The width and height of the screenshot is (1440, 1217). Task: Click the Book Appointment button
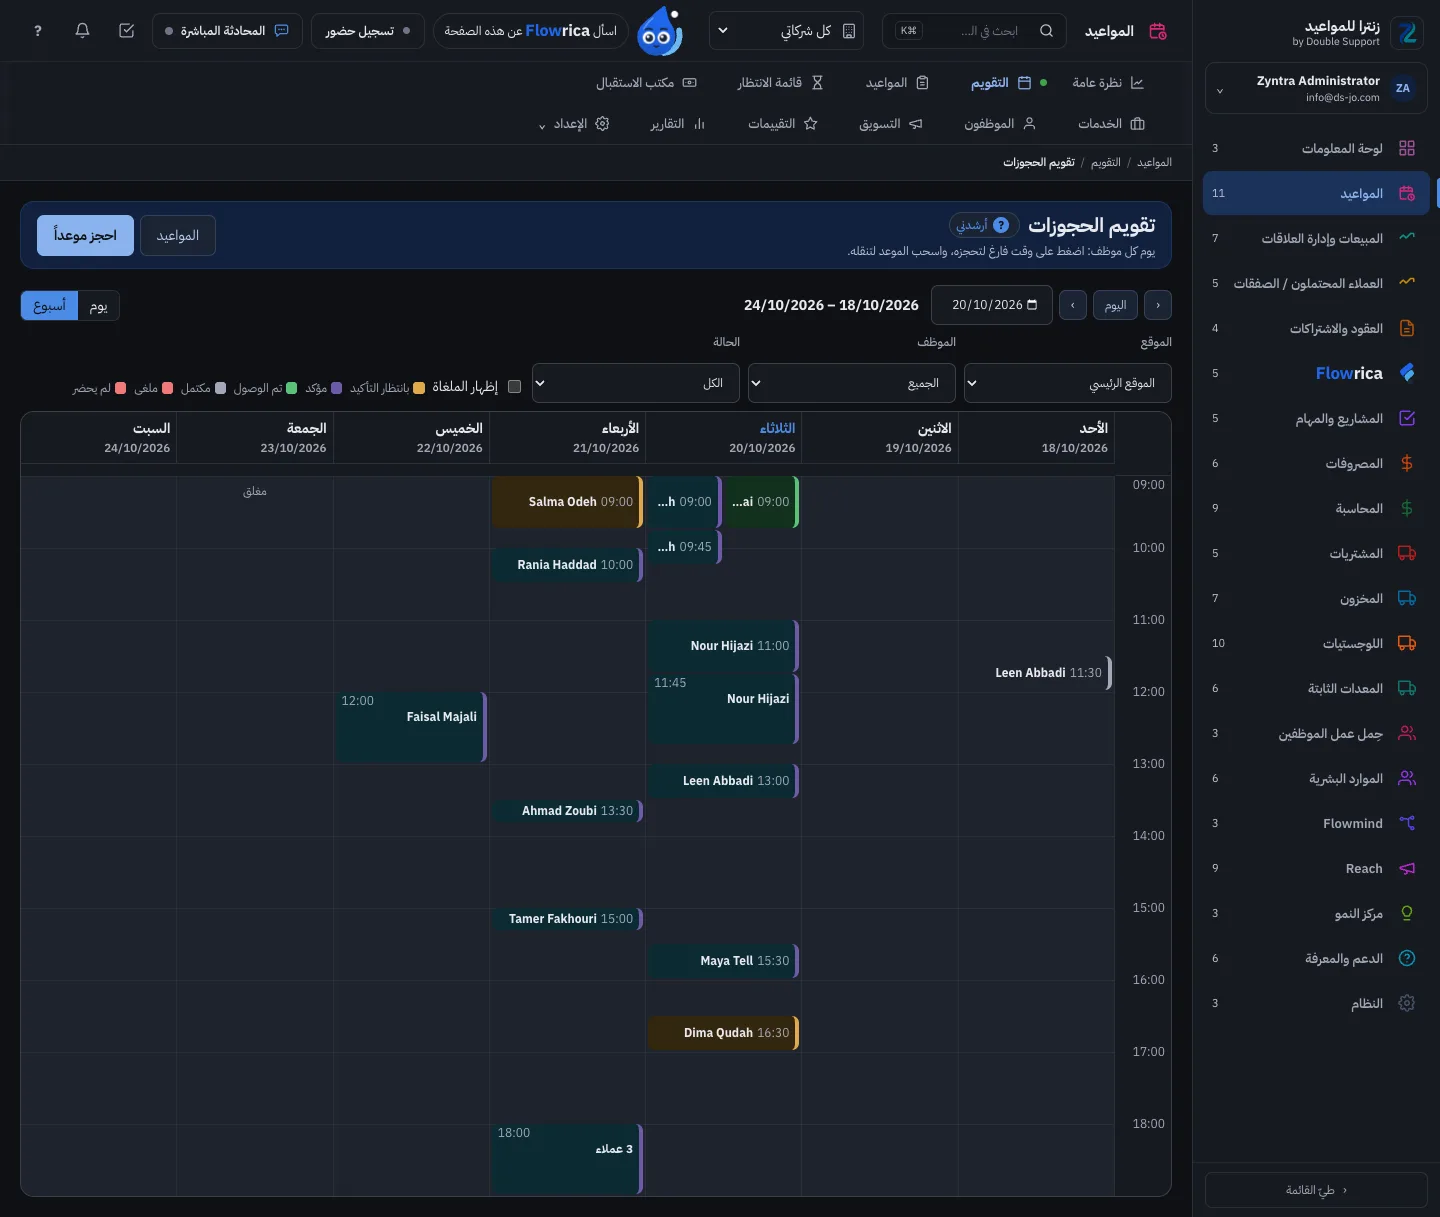pos(85,236)
